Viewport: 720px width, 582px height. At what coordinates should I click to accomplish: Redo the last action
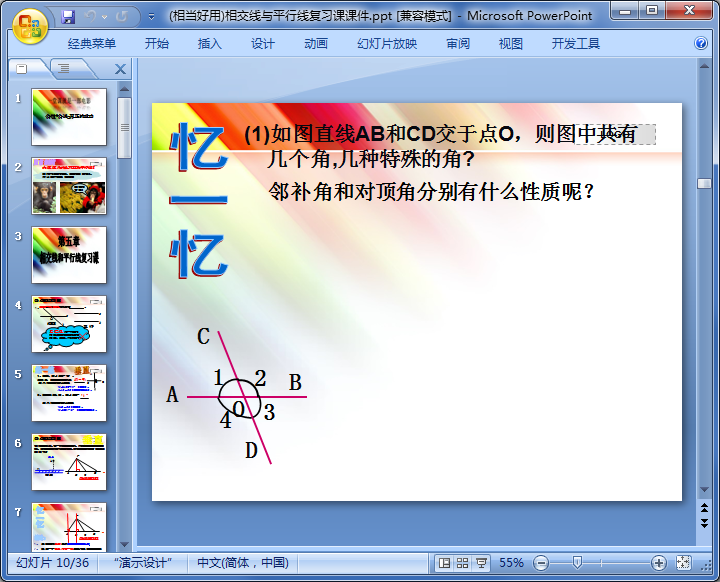(121, 17)
